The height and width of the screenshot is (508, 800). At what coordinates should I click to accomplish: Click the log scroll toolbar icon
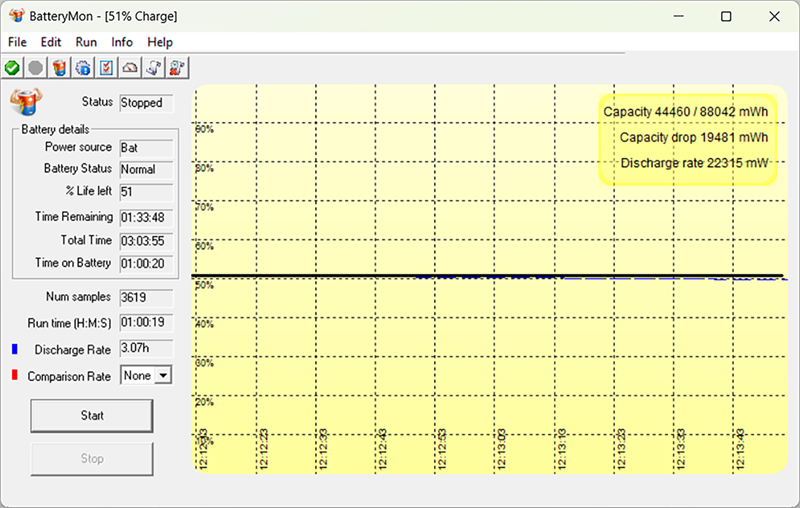154,68
